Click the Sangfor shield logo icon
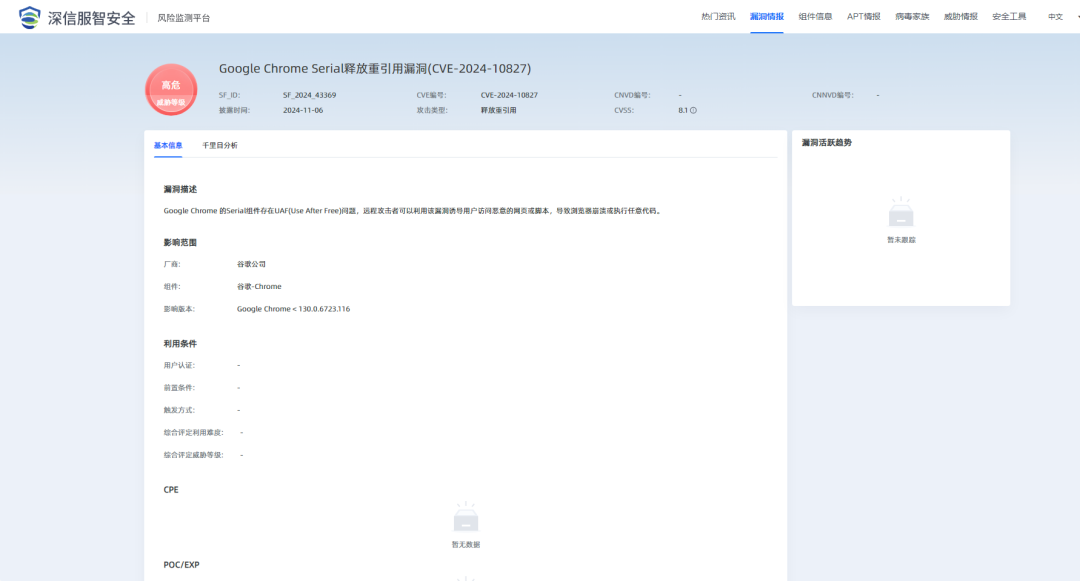1080x581 pixels. coord(29,17)
